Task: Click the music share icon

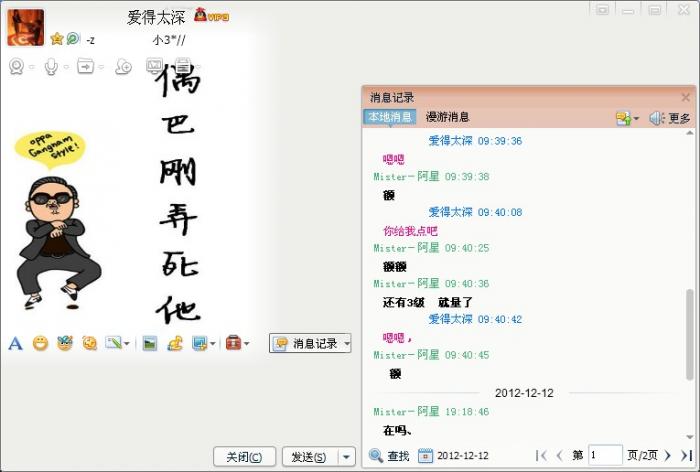Action: tap(175, 343)
